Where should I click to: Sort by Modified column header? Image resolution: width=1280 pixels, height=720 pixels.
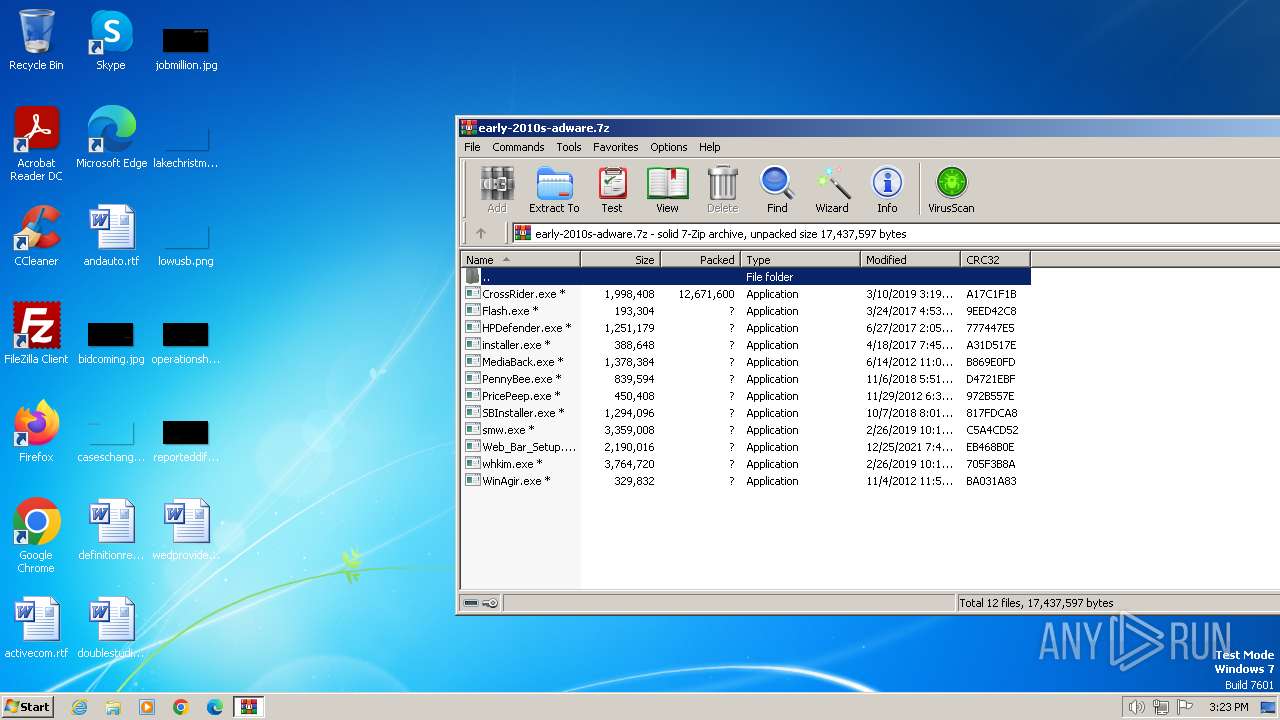(x=910, y=260)
